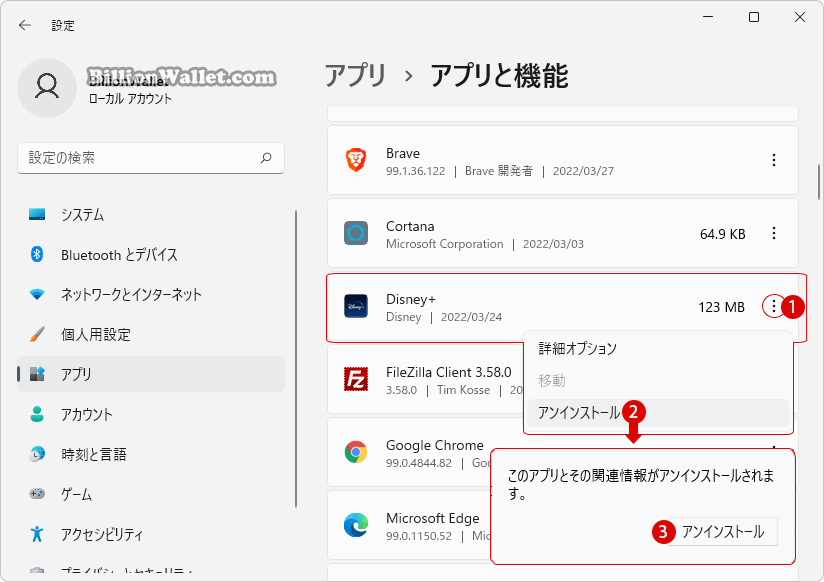The width and height of the screenshot is (824, 582).
Task: Click the Disney+ app icon
Action: tap(356, 307)
